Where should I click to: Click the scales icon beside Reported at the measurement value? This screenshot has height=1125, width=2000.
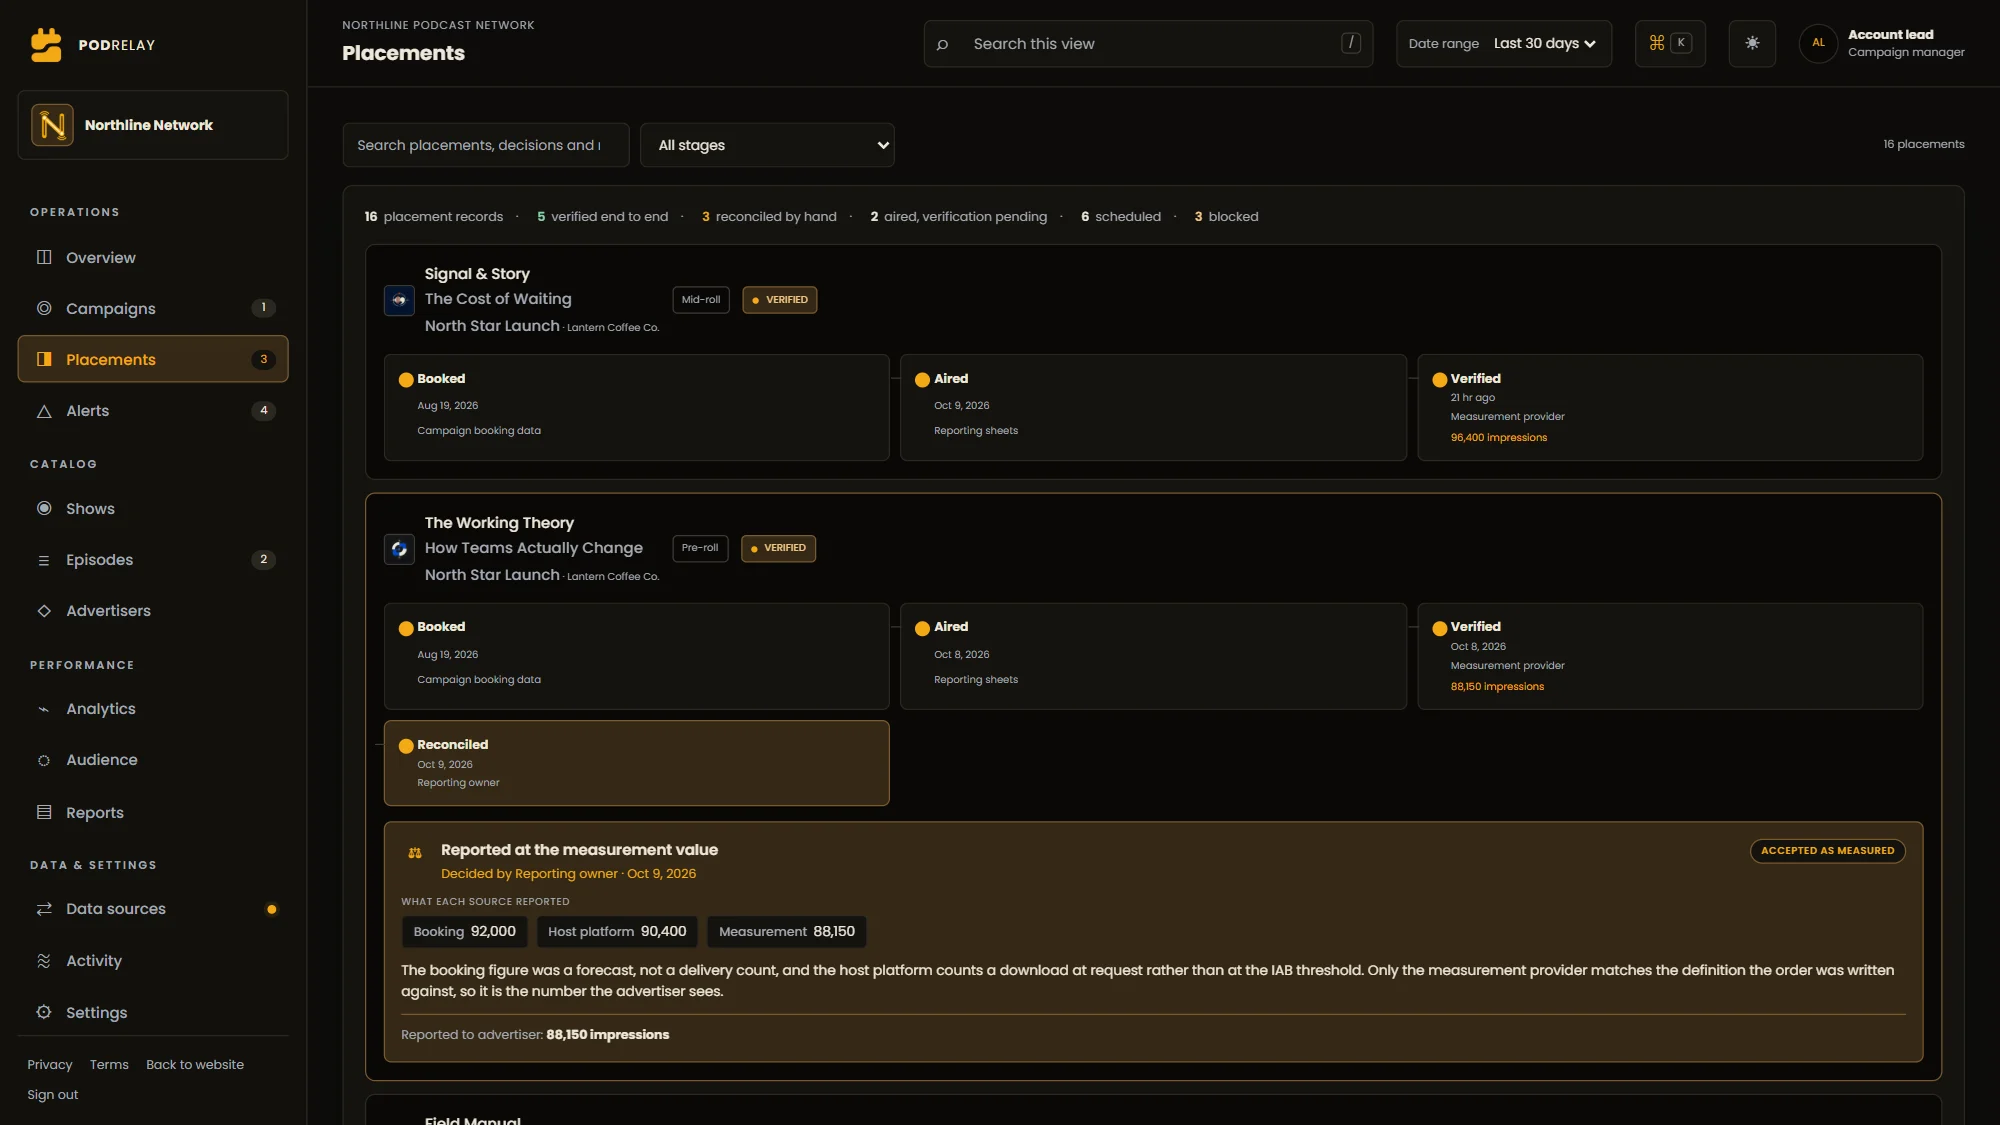tap(415, 853)
